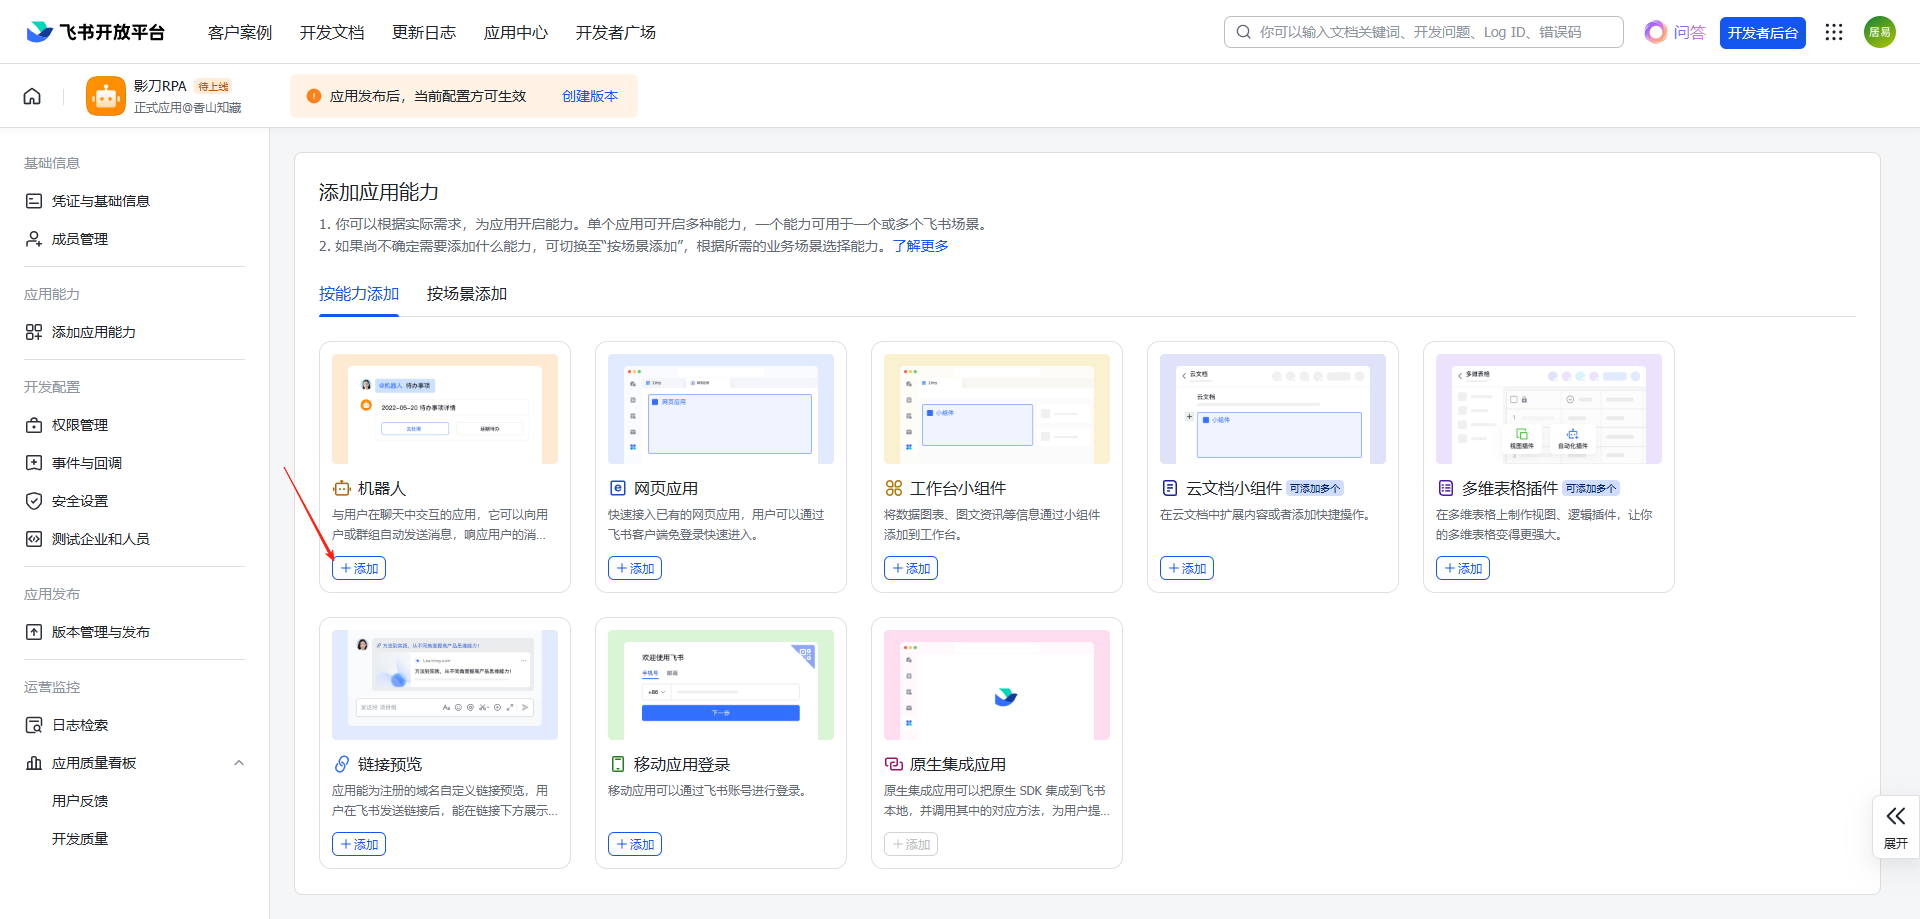Viewport: 1920px width, 919px height.
Task: Click the home icon in the header
Action: (x=32, y=96)
